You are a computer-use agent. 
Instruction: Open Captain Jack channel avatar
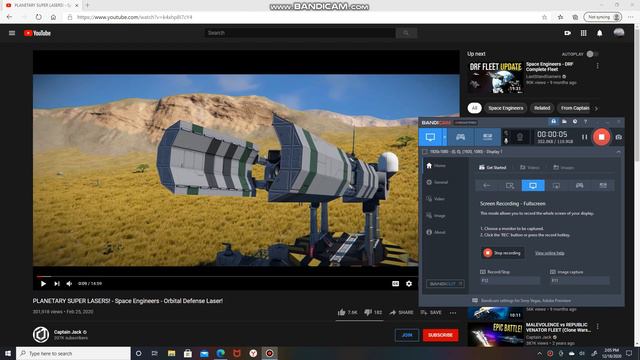click(x=41, y=335)
